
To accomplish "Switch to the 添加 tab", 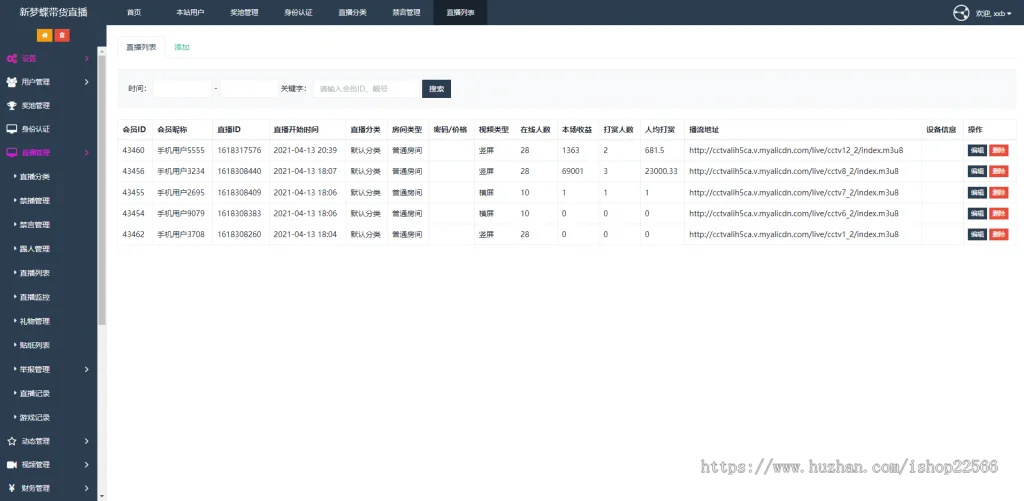I will tap(182, 47).
